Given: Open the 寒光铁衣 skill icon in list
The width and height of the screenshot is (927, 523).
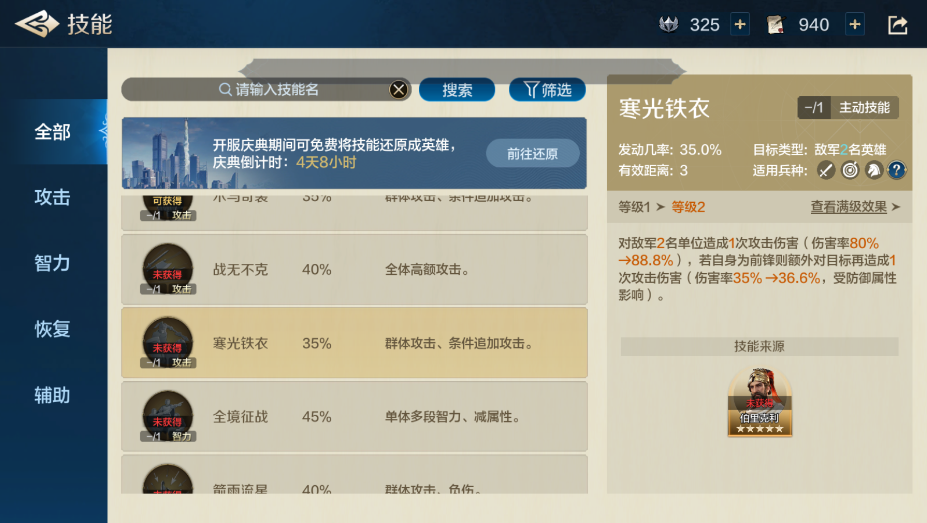Looking at the screenshot, I should pyautogui.click(x=168, y=343).
